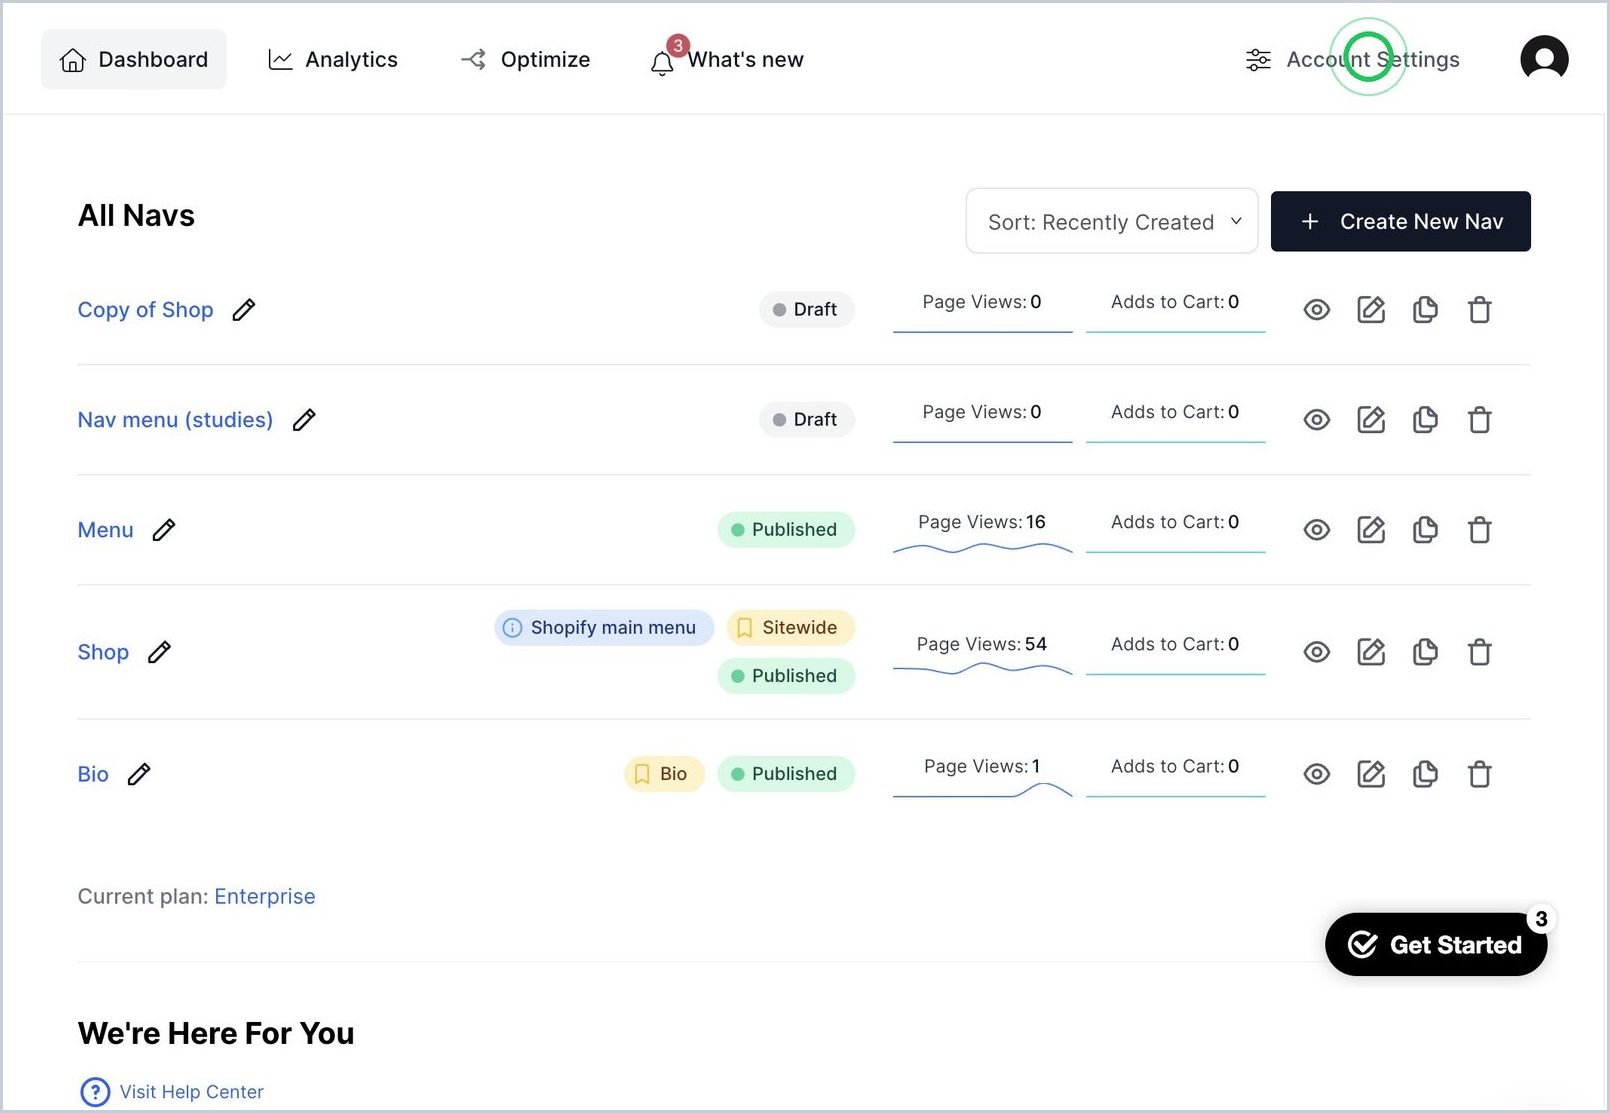Open Account Settings
Viewport: 1610px width, 1113px height.
pos(1353,59)
